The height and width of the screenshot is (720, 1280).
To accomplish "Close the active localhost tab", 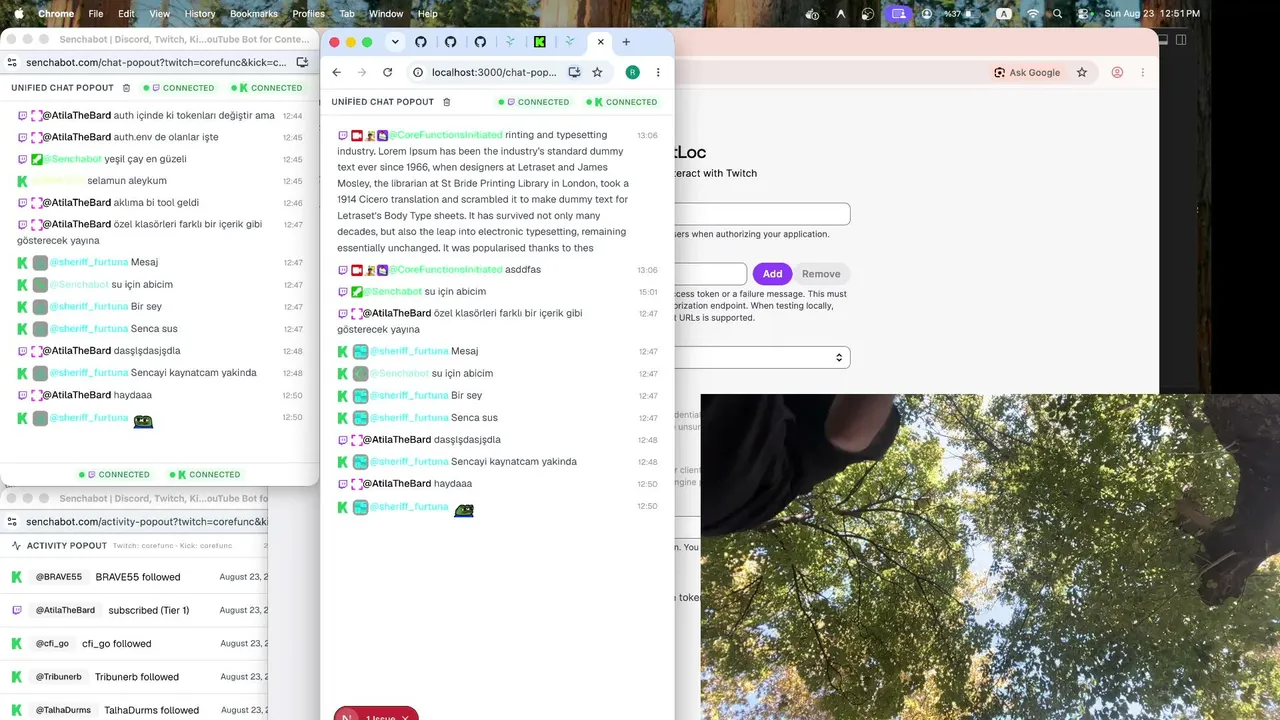I will tap(600, 42).
